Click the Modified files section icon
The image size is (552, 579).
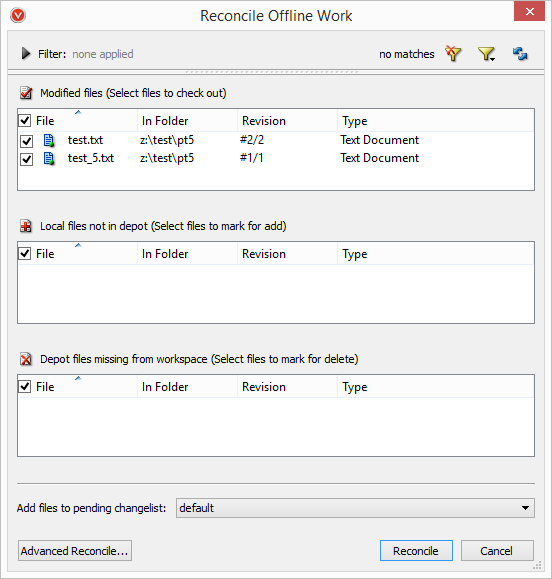[26, 93]
